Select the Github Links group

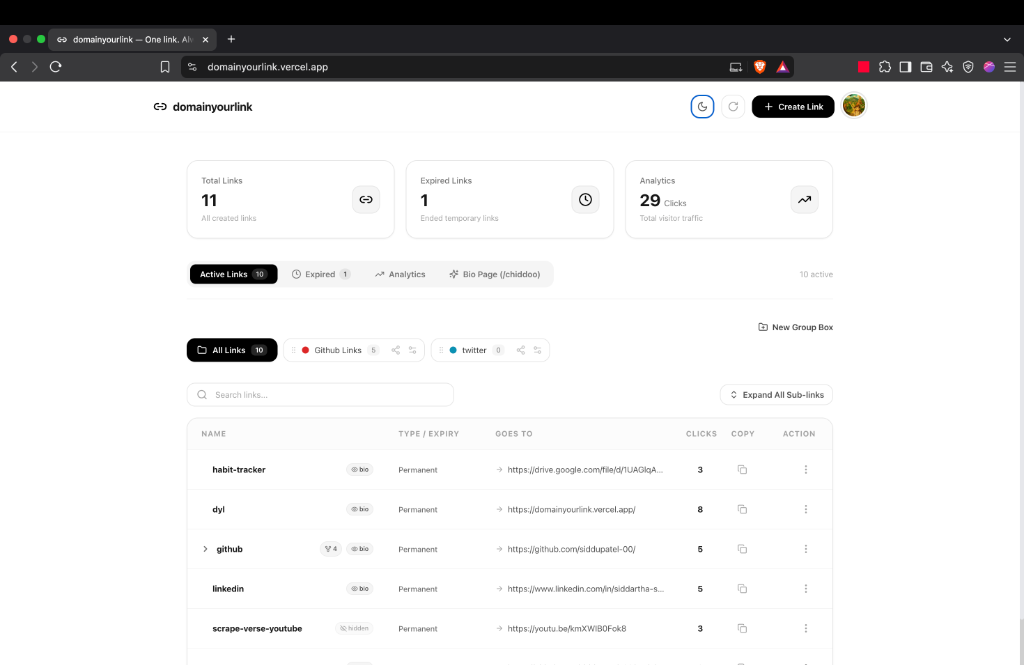[x=338, y=350]
